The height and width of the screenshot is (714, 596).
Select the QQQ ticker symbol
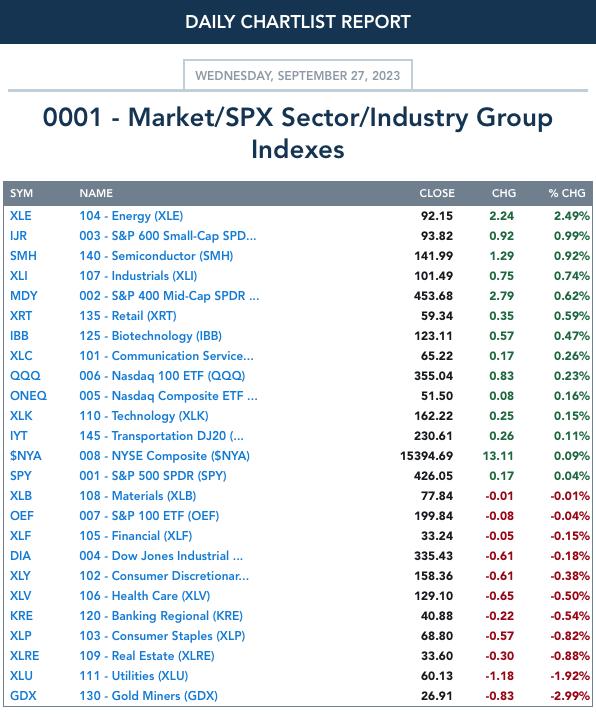pos(25,376)
